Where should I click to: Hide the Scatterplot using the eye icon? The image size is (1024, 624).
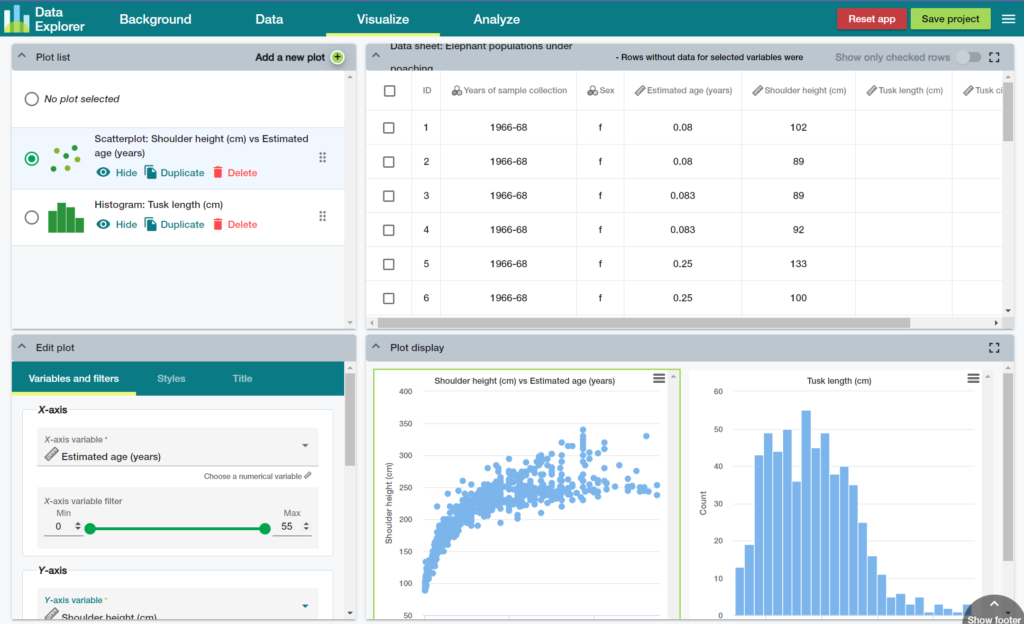(x=117, y=173)
